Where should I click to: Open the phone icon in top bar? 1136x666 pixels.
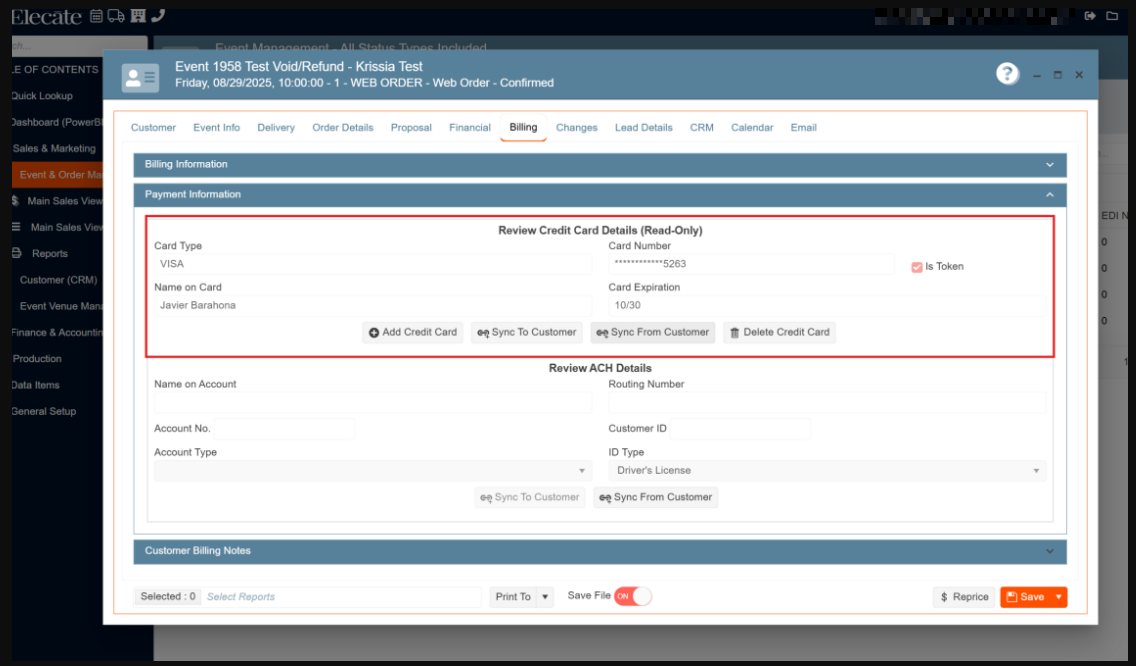coord(158,16)
